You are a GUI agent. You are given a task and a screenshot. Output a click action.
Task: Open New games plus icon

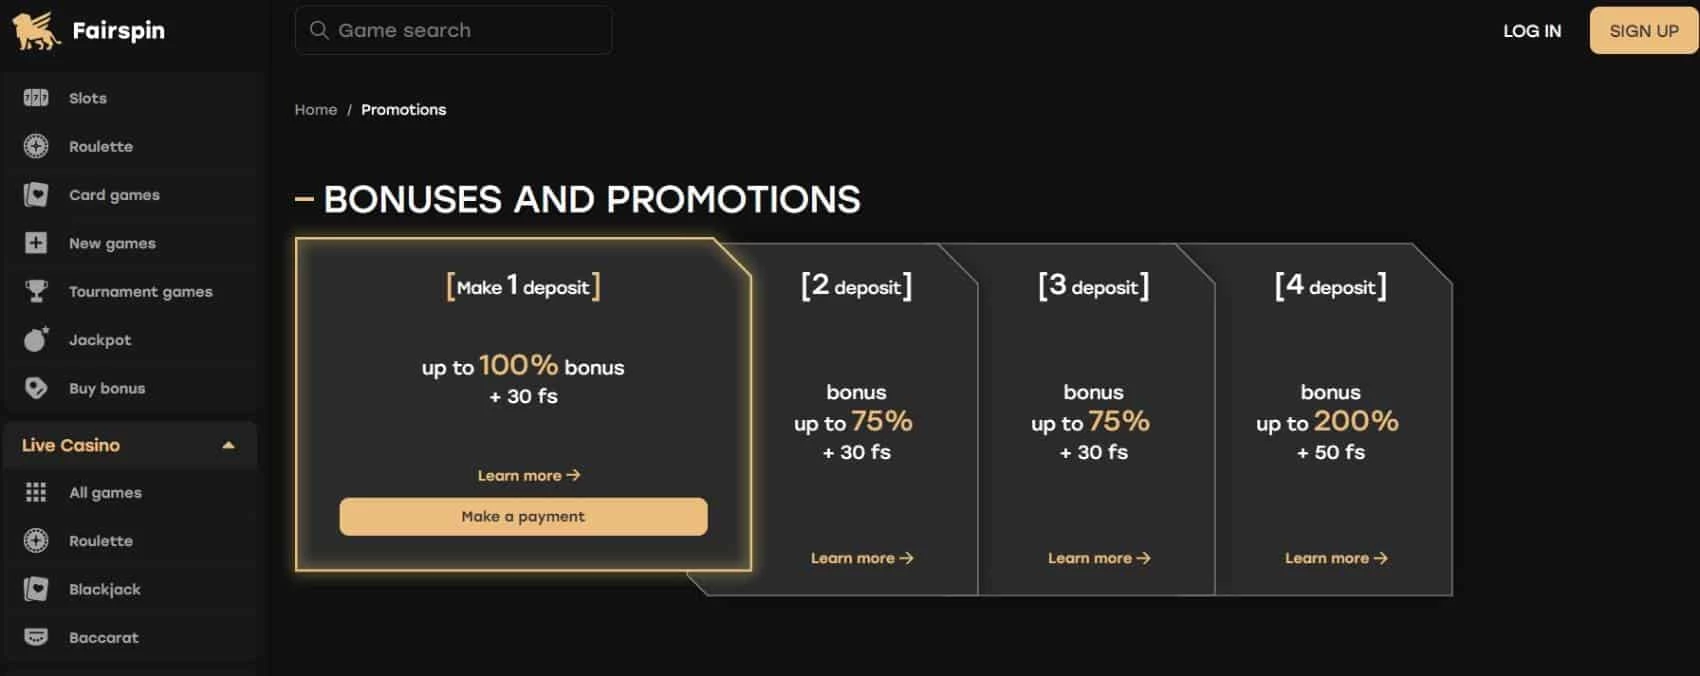[36, 243]
